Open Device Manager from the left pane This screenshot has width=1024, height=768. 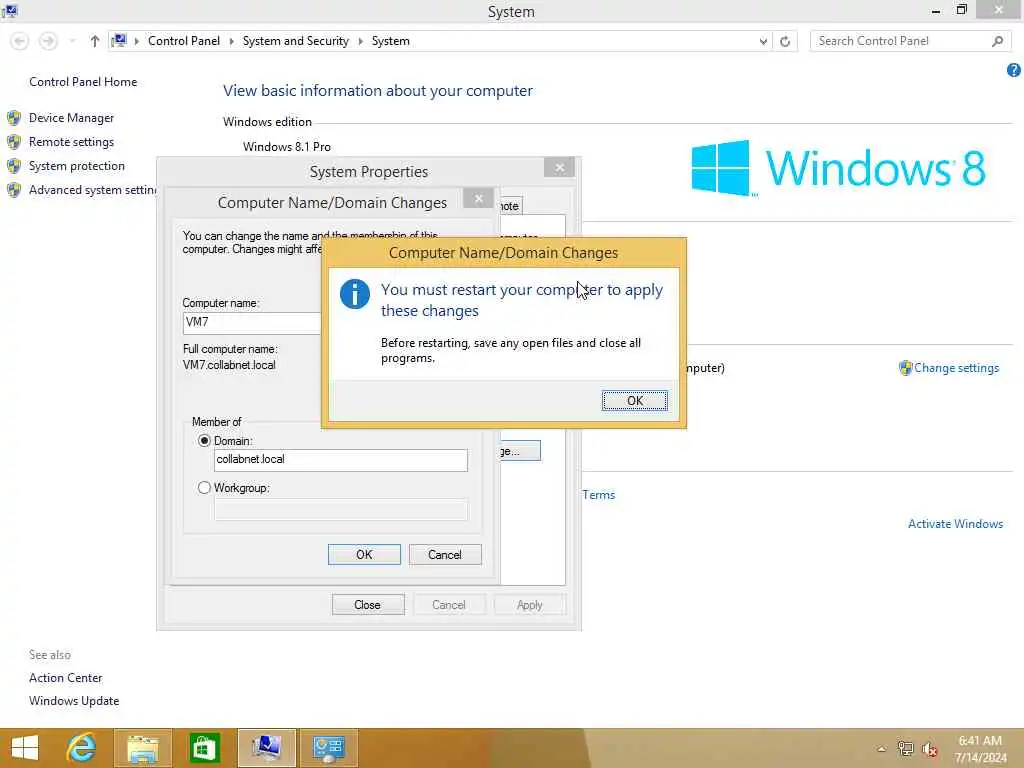coord(71,118)
